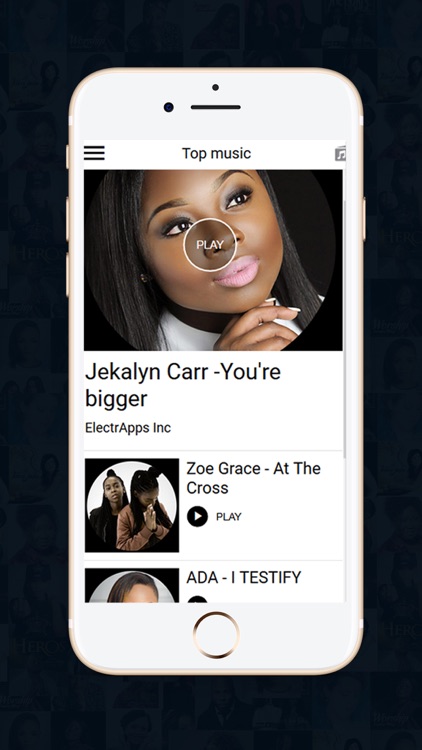Click PLAY text beside Zoe Grace track

229,517
